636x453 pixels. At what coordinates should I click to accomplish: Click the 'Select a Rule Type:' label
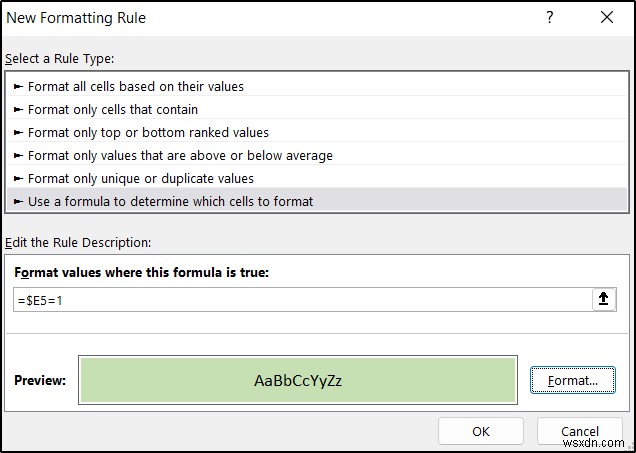pos(60,59)
